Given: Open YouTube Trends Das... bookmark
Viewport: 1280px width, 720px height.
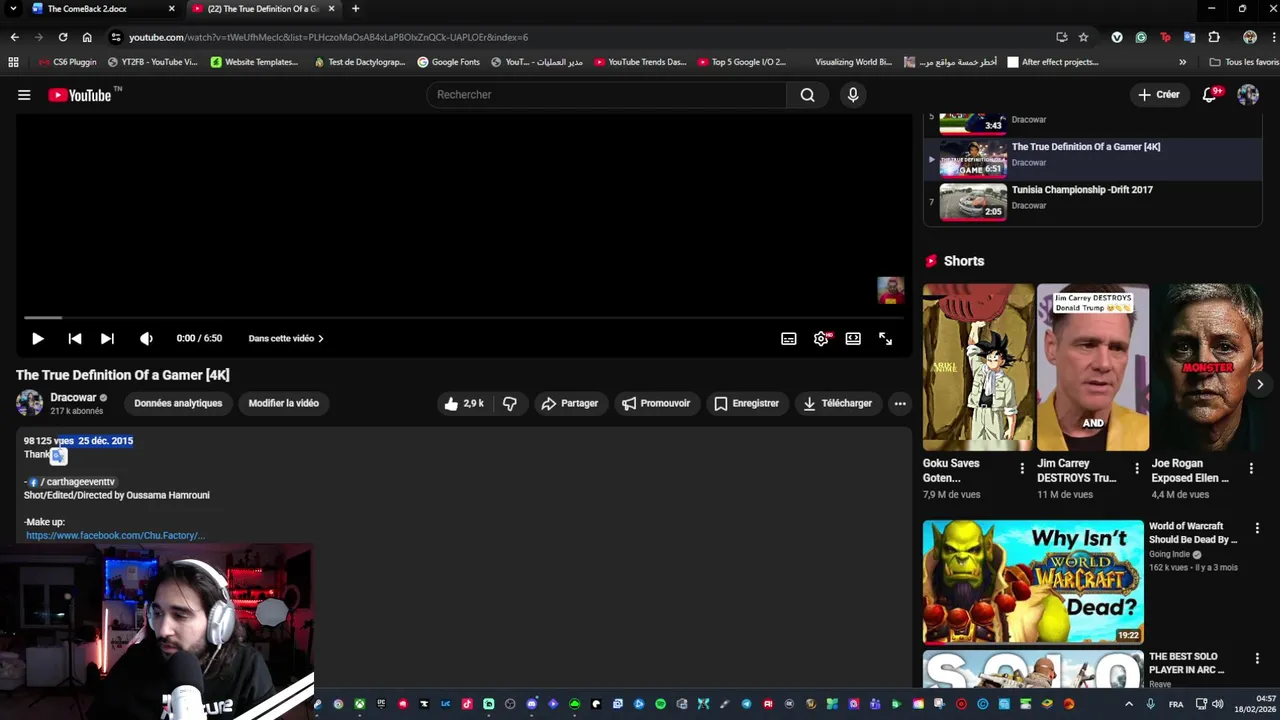Looking at the screenshot, I should pos(640,62).
